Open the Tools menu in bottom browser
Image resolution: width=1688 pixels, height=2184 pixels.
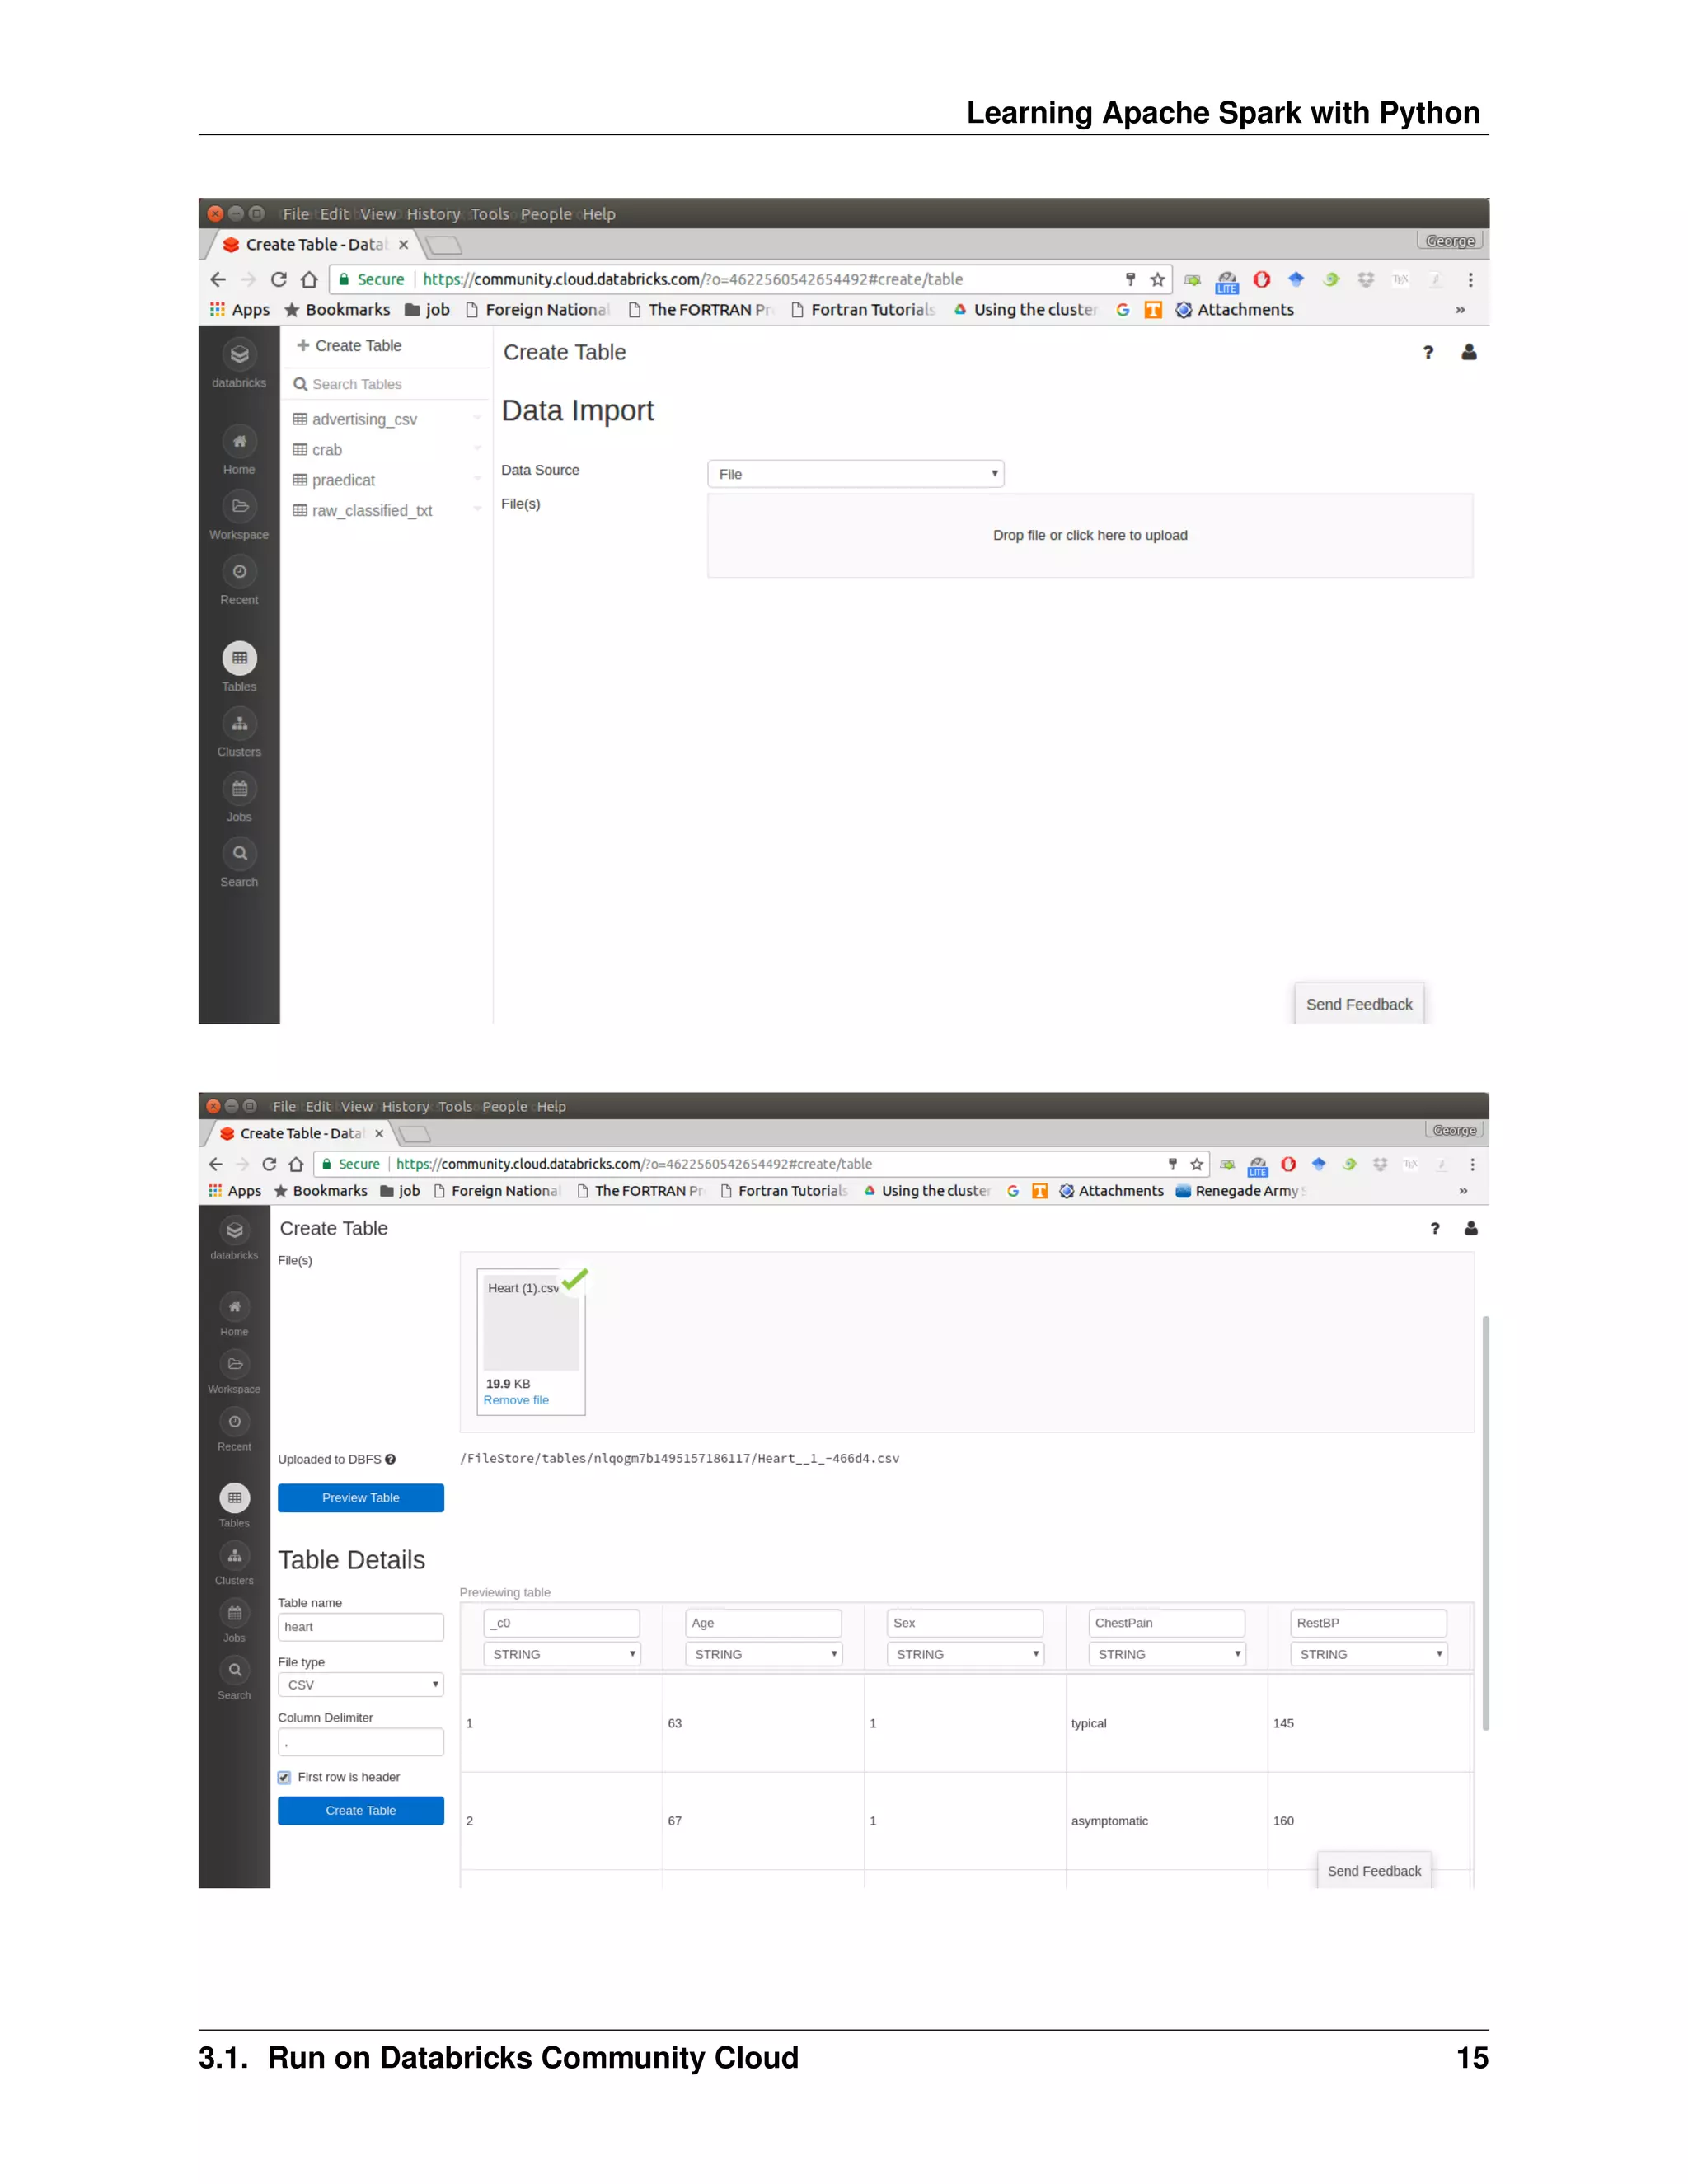pyautogui.click(x=455, y=1106)
